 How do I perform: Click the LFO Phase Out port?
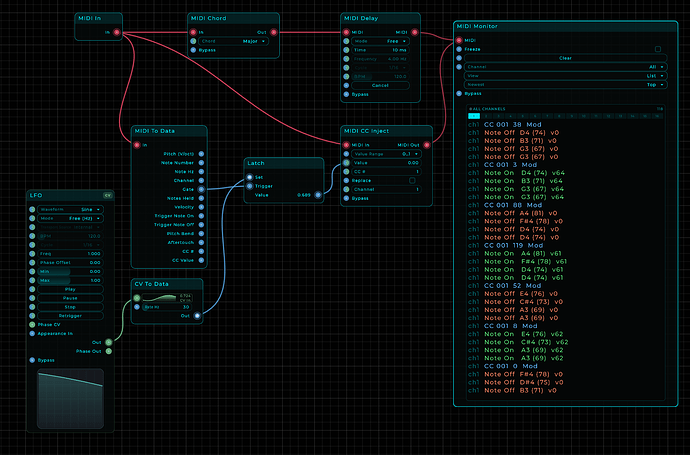(x=109, y=351)
